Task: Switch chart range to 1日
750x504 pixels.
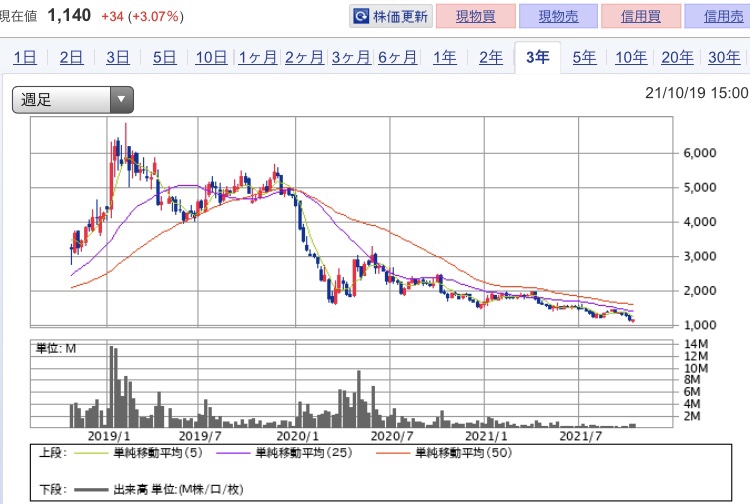Action: 25,58
